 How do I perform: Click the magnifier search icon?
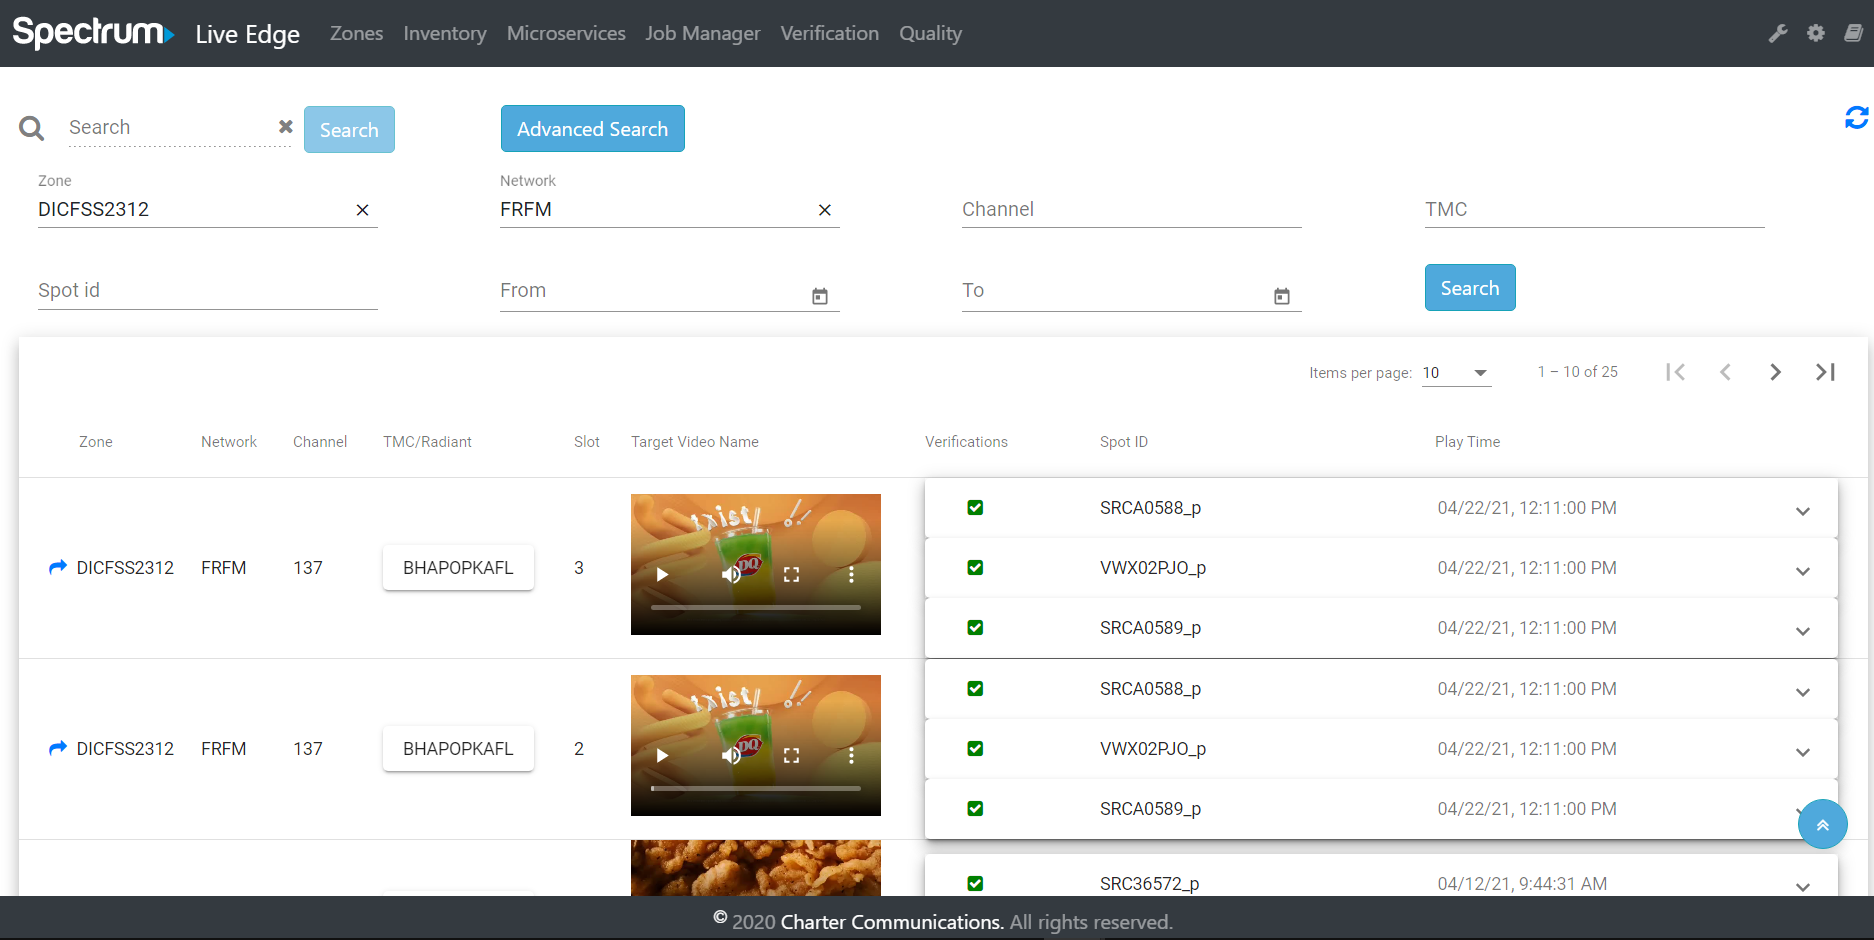[32, 128]
